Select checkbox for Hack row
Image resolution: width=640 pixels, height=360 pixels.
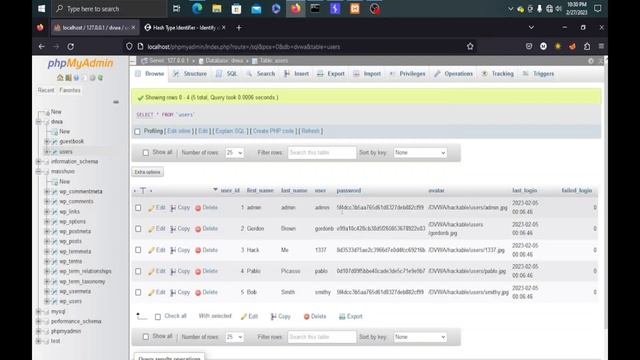click(138, 250)
